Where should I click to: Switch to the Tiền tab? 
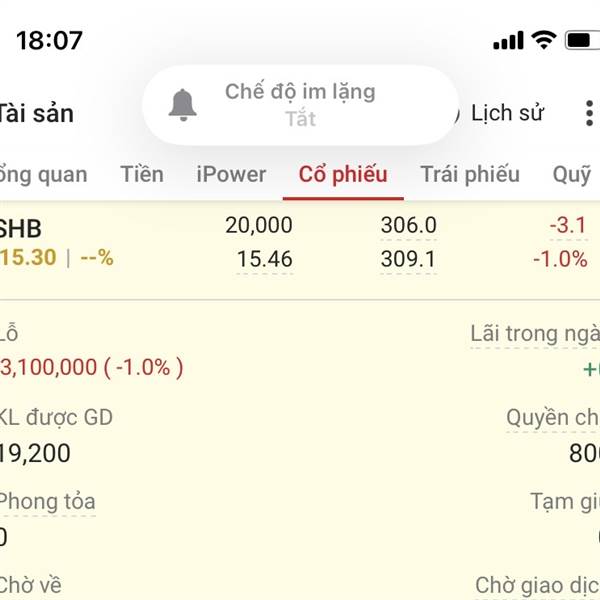142,174
